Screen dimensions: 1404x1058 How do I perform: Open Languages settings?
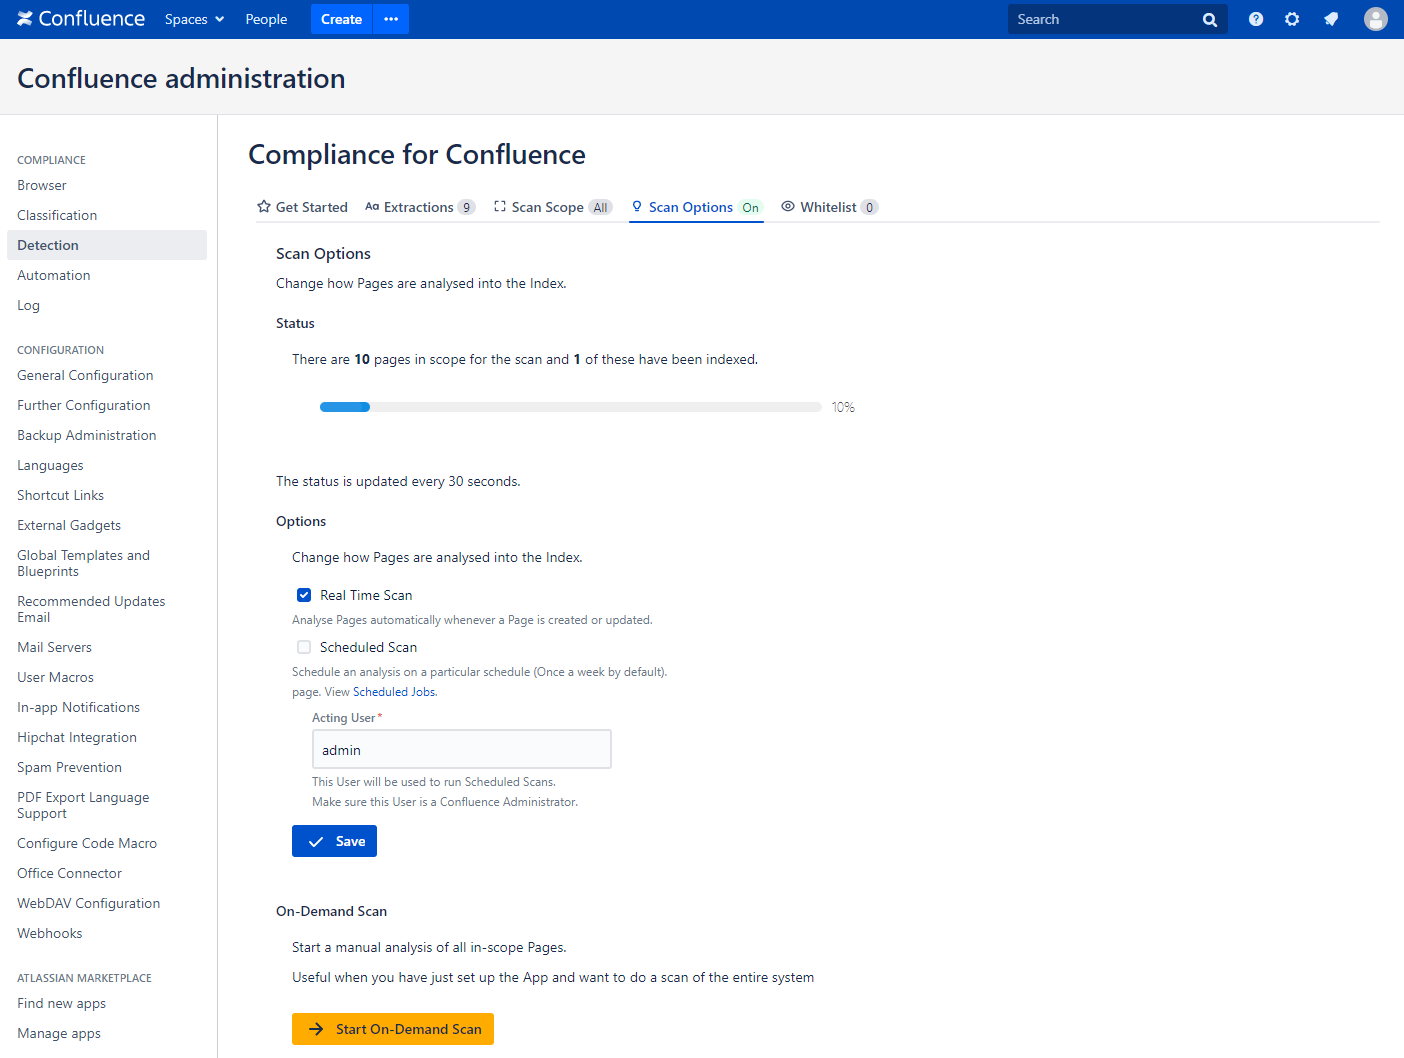click(x=50, y=465)
